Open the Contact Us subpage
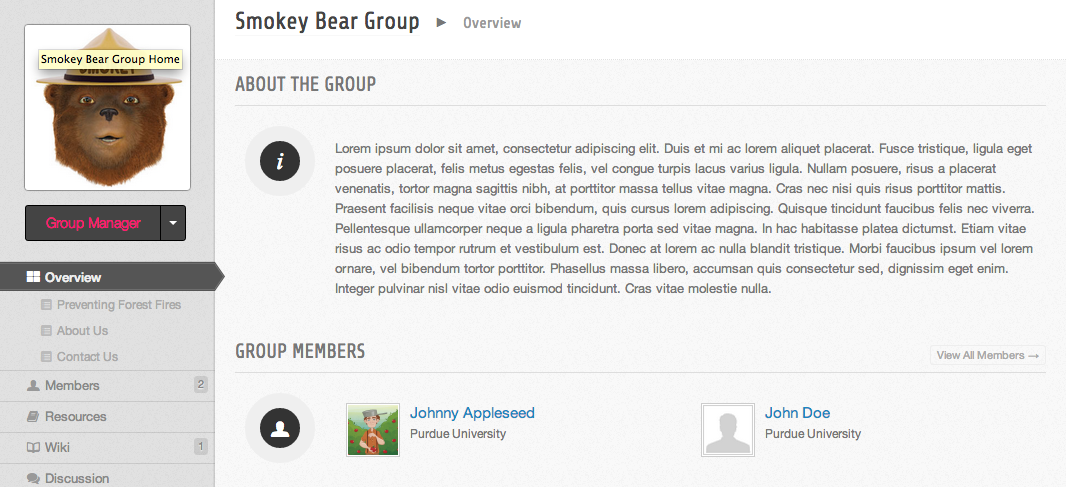Viewport: 1066px width, 487px height. [87, 357]
